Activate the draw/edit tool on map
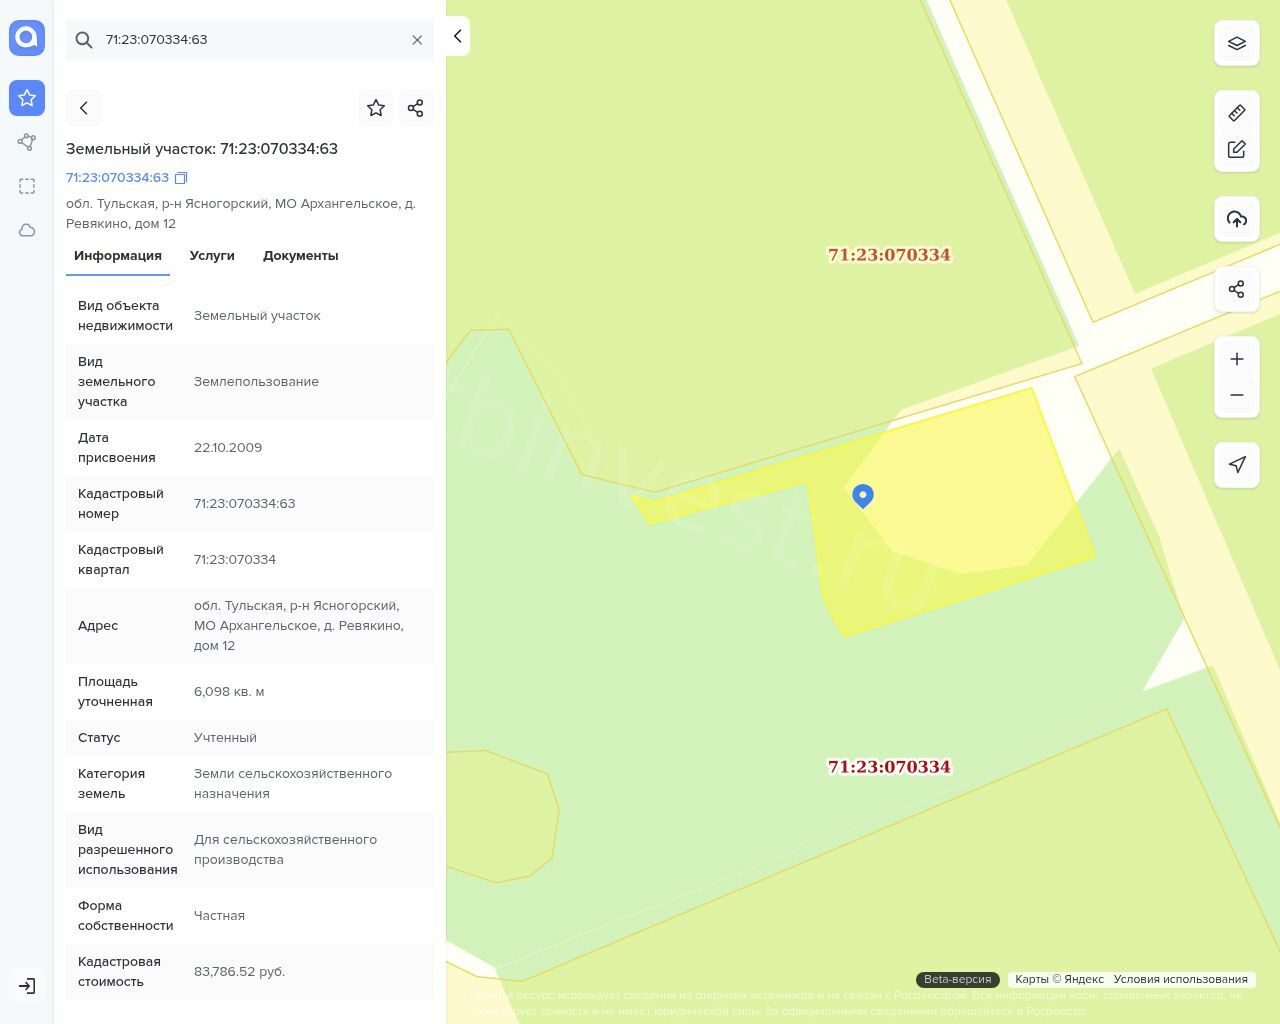 tap(1236, 149)
